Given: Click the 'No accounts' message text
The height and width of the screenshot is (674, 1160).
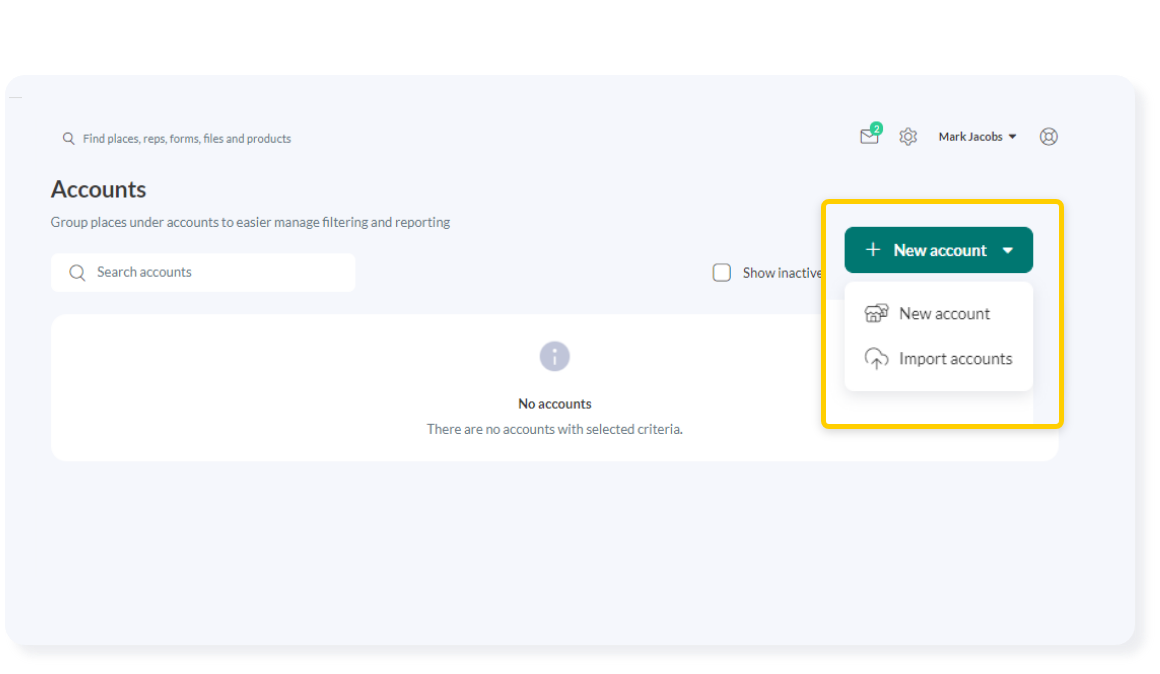Looking at the screenshot, I should coord(555,404).
